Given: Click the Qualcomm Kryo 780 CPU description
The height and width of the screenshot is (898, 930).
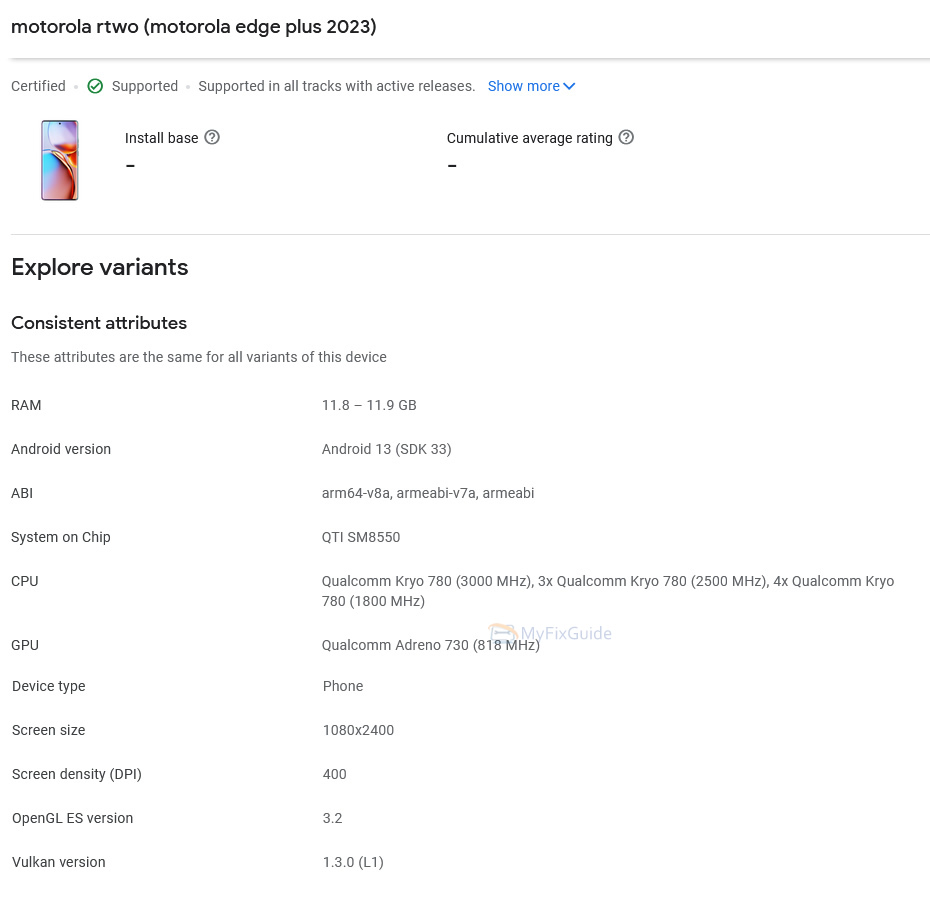Looking at the screenshot, I should [x=607, y=591].
